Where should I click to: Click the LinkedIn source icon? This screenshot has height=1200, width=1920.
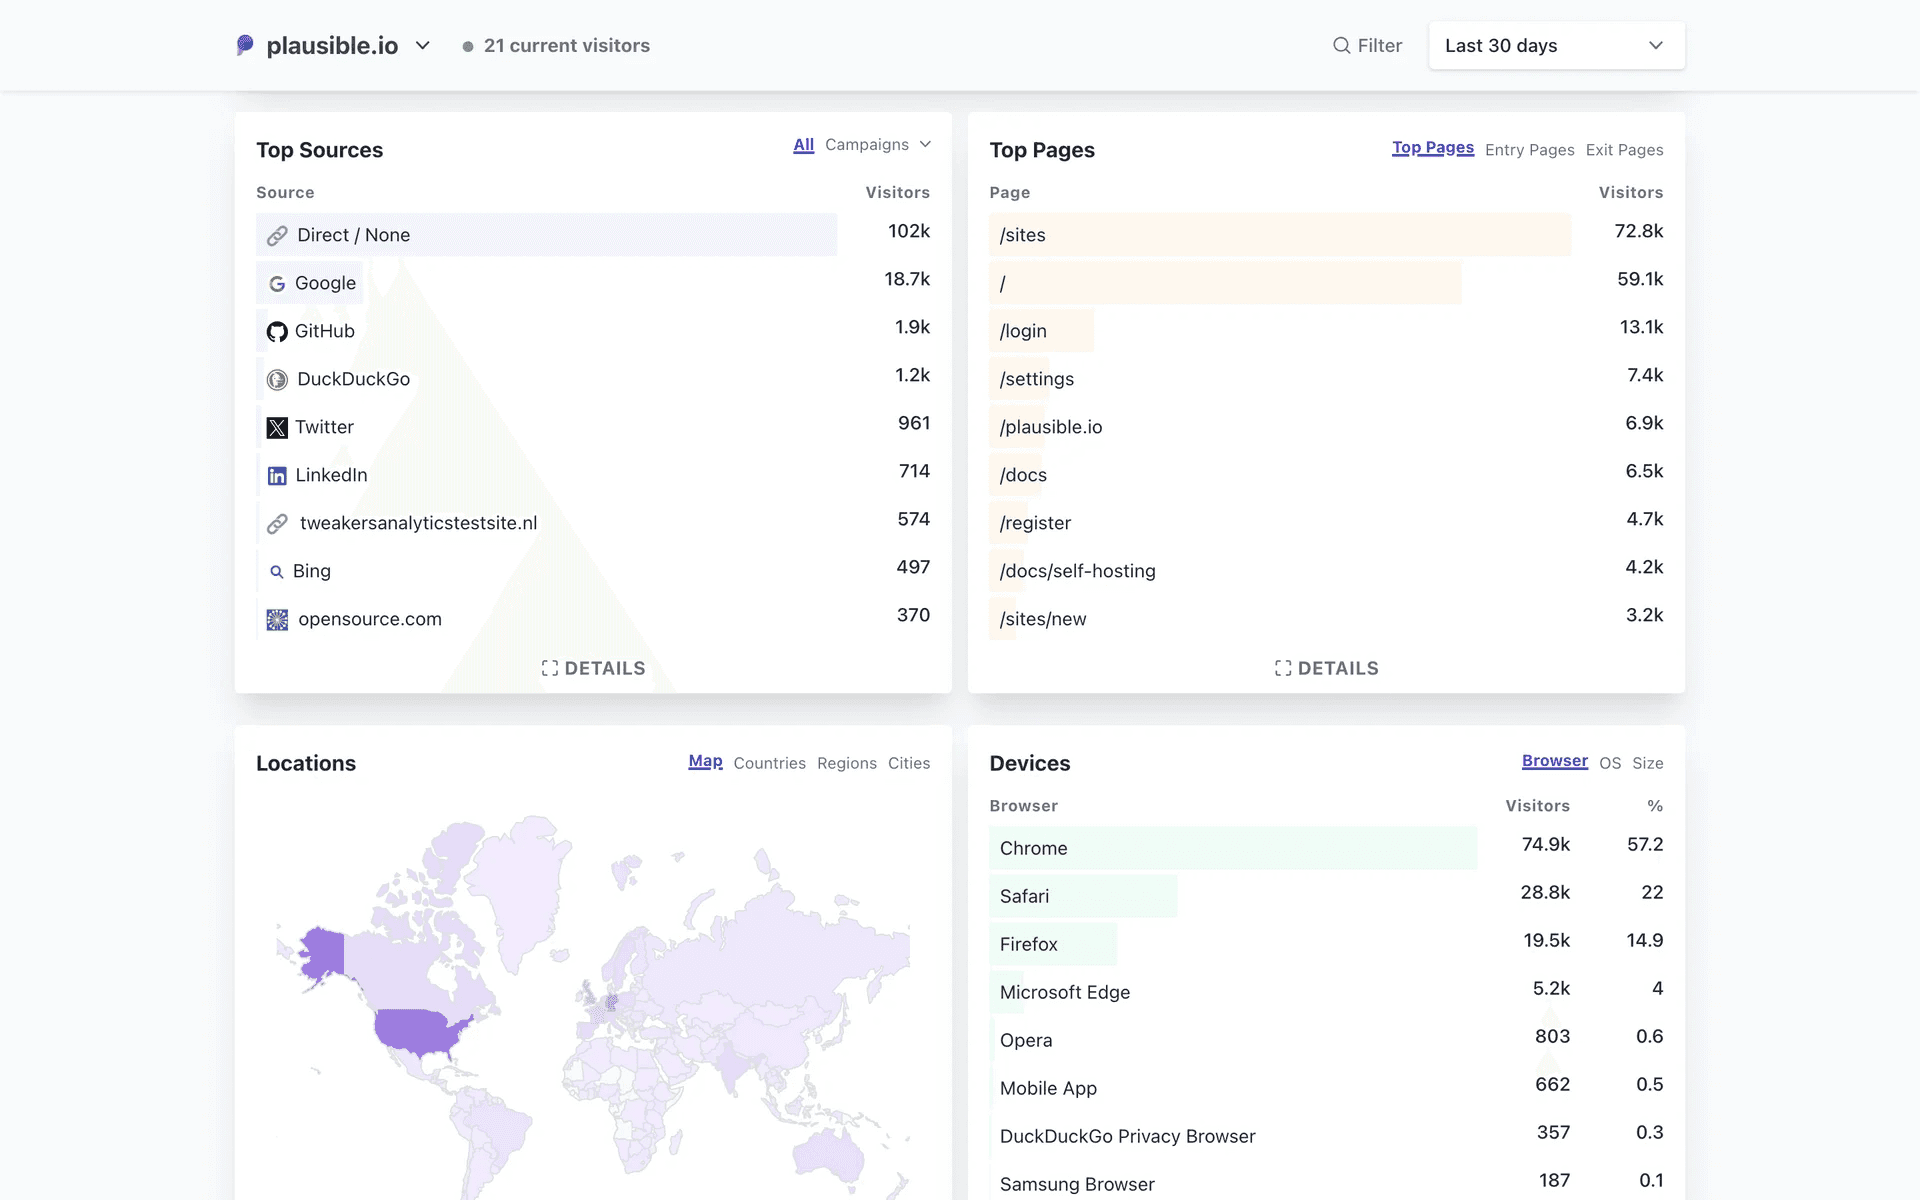click(x=277, y=476)
